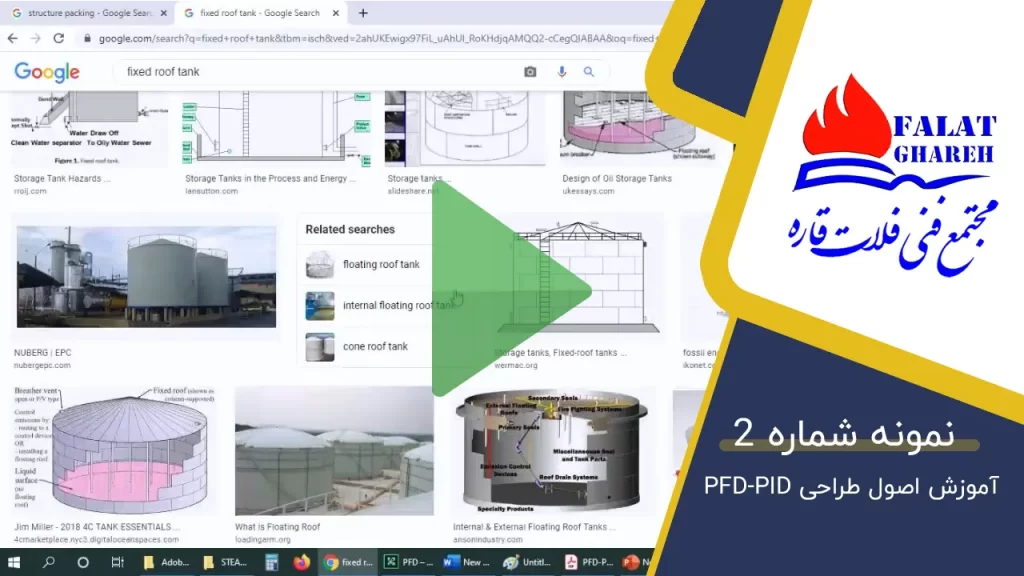Click the floating roof tank suggestion thumbnail
Viewport: 1024px width, 576px height.
320,264
